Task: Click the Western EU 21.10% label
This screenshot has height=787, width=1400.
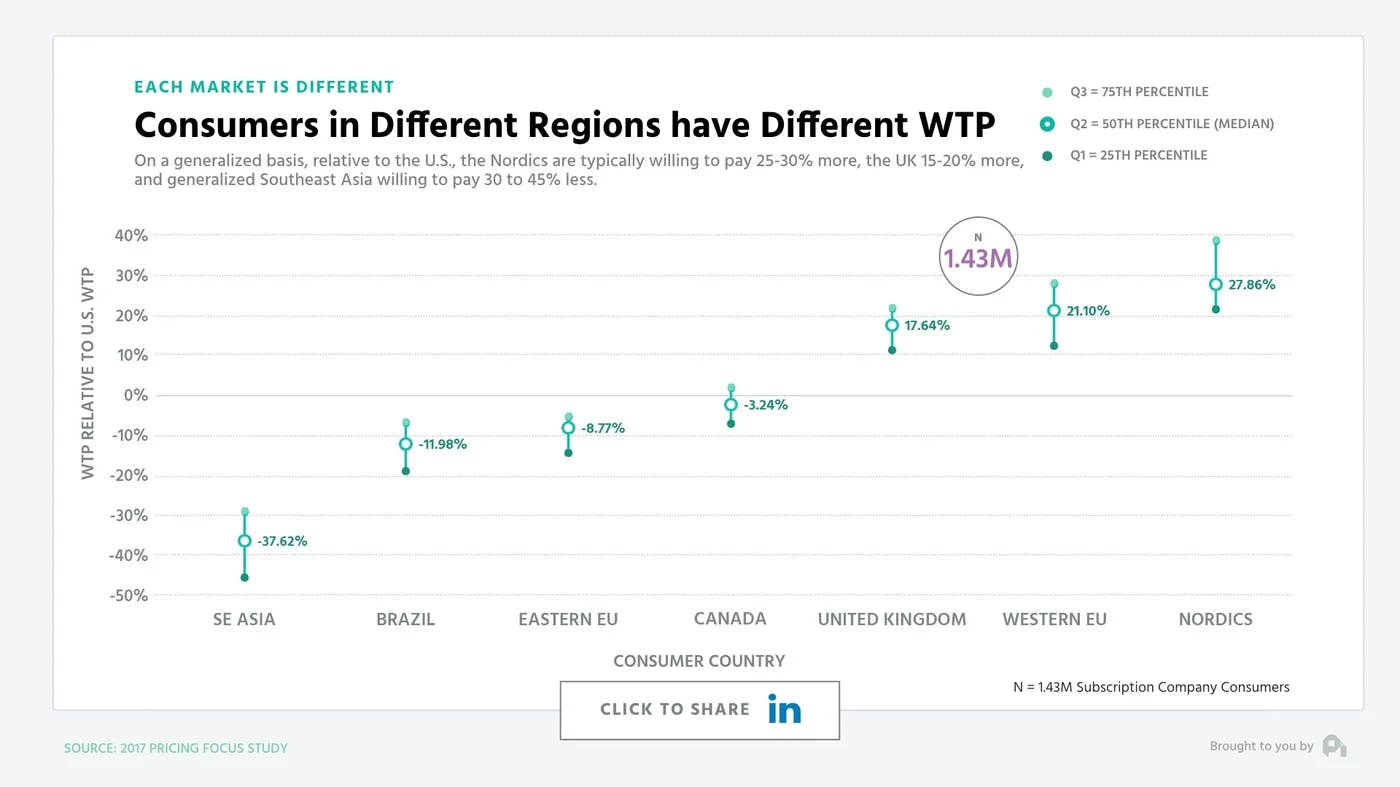Action: click(1088, 311)
